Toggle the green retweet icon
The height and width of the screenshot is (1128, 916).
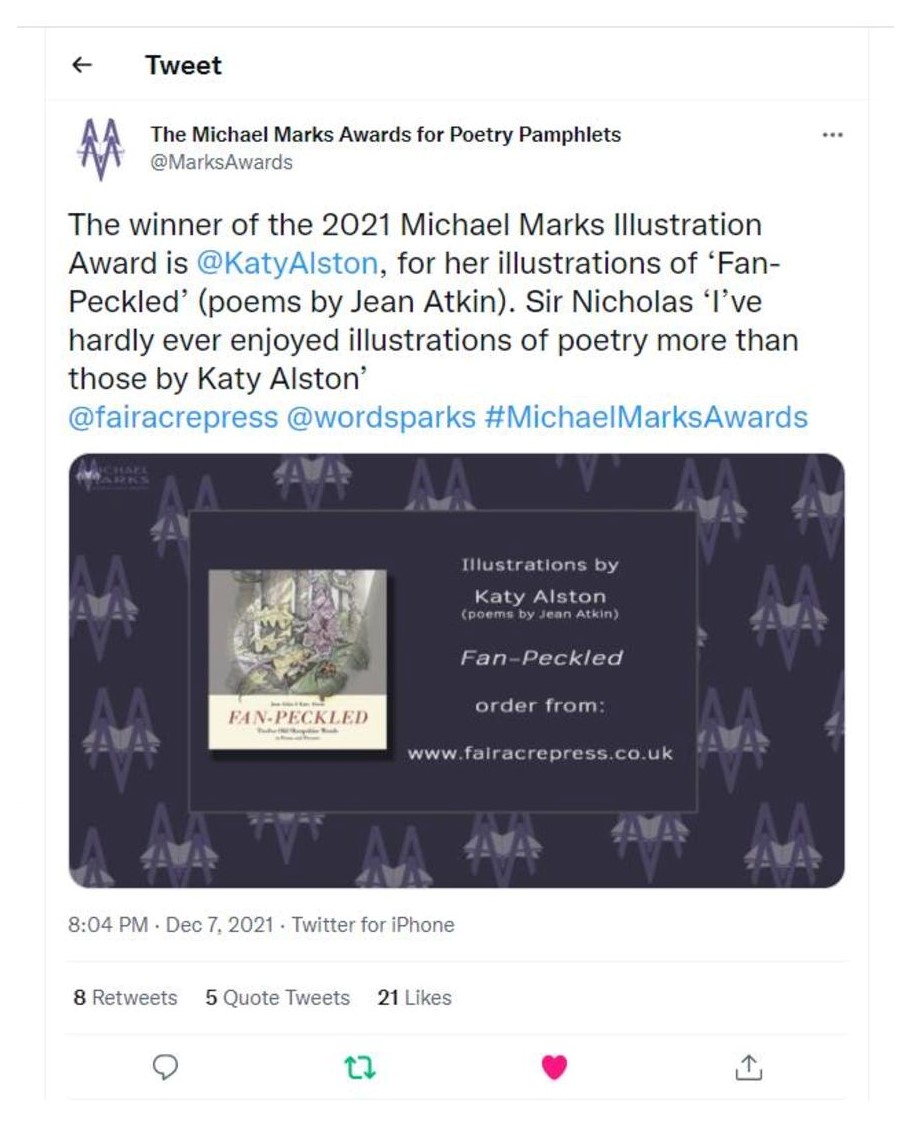(358, 1068)
